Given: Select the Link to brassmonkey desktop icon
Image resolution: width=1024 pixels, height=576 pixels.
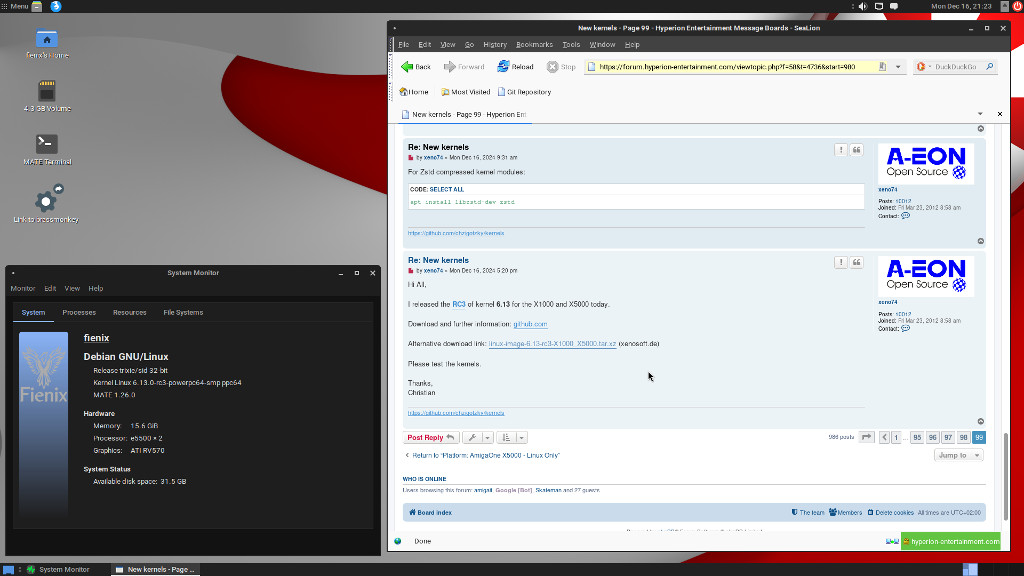Looking at the screenshot, I should click(x=46, y=204).
